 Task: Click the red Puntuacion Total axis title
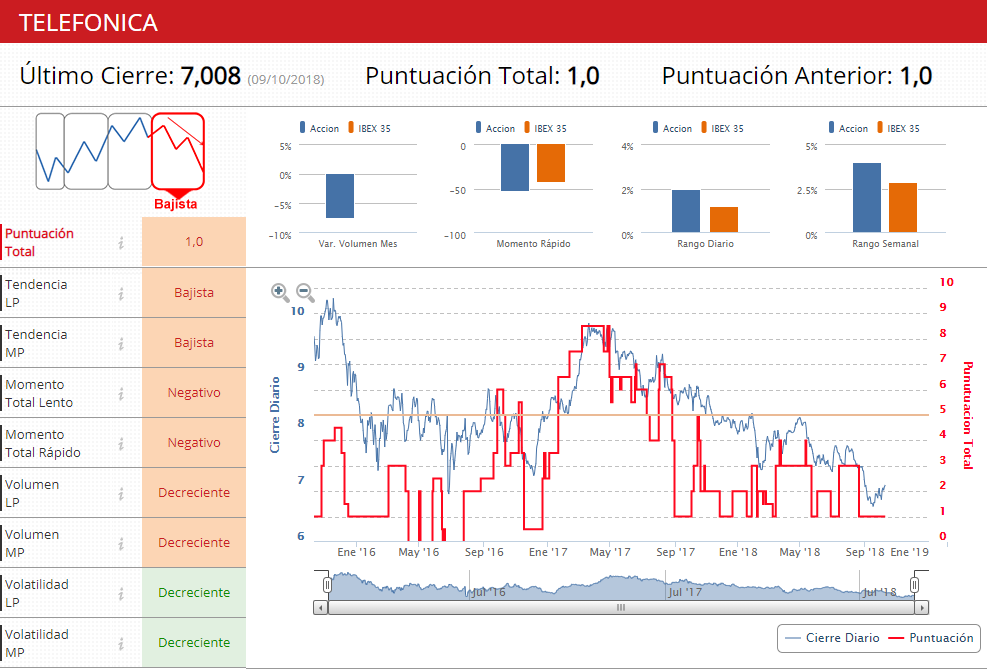968,416
